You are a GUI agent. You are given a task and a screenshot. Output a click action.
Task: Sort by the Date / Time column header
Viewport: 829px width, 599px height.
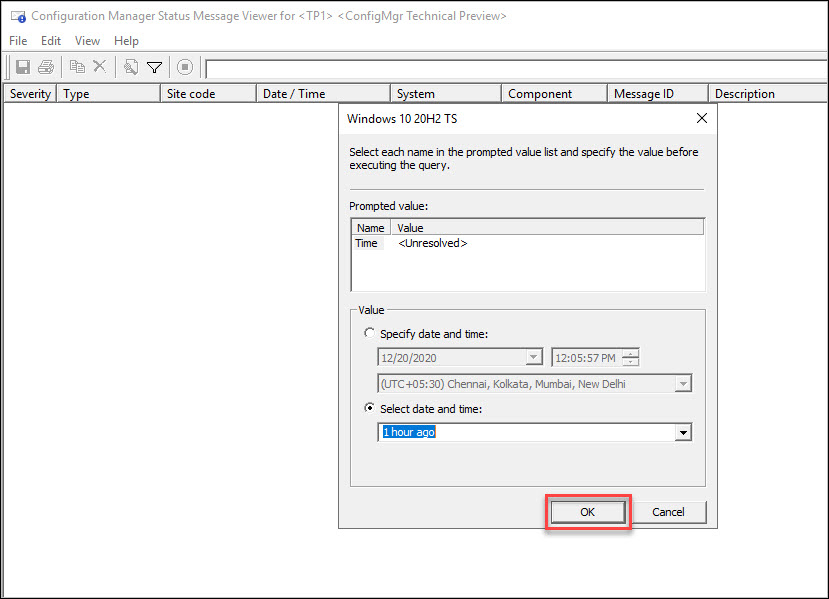pyautogui.click(x=324, y=94)
